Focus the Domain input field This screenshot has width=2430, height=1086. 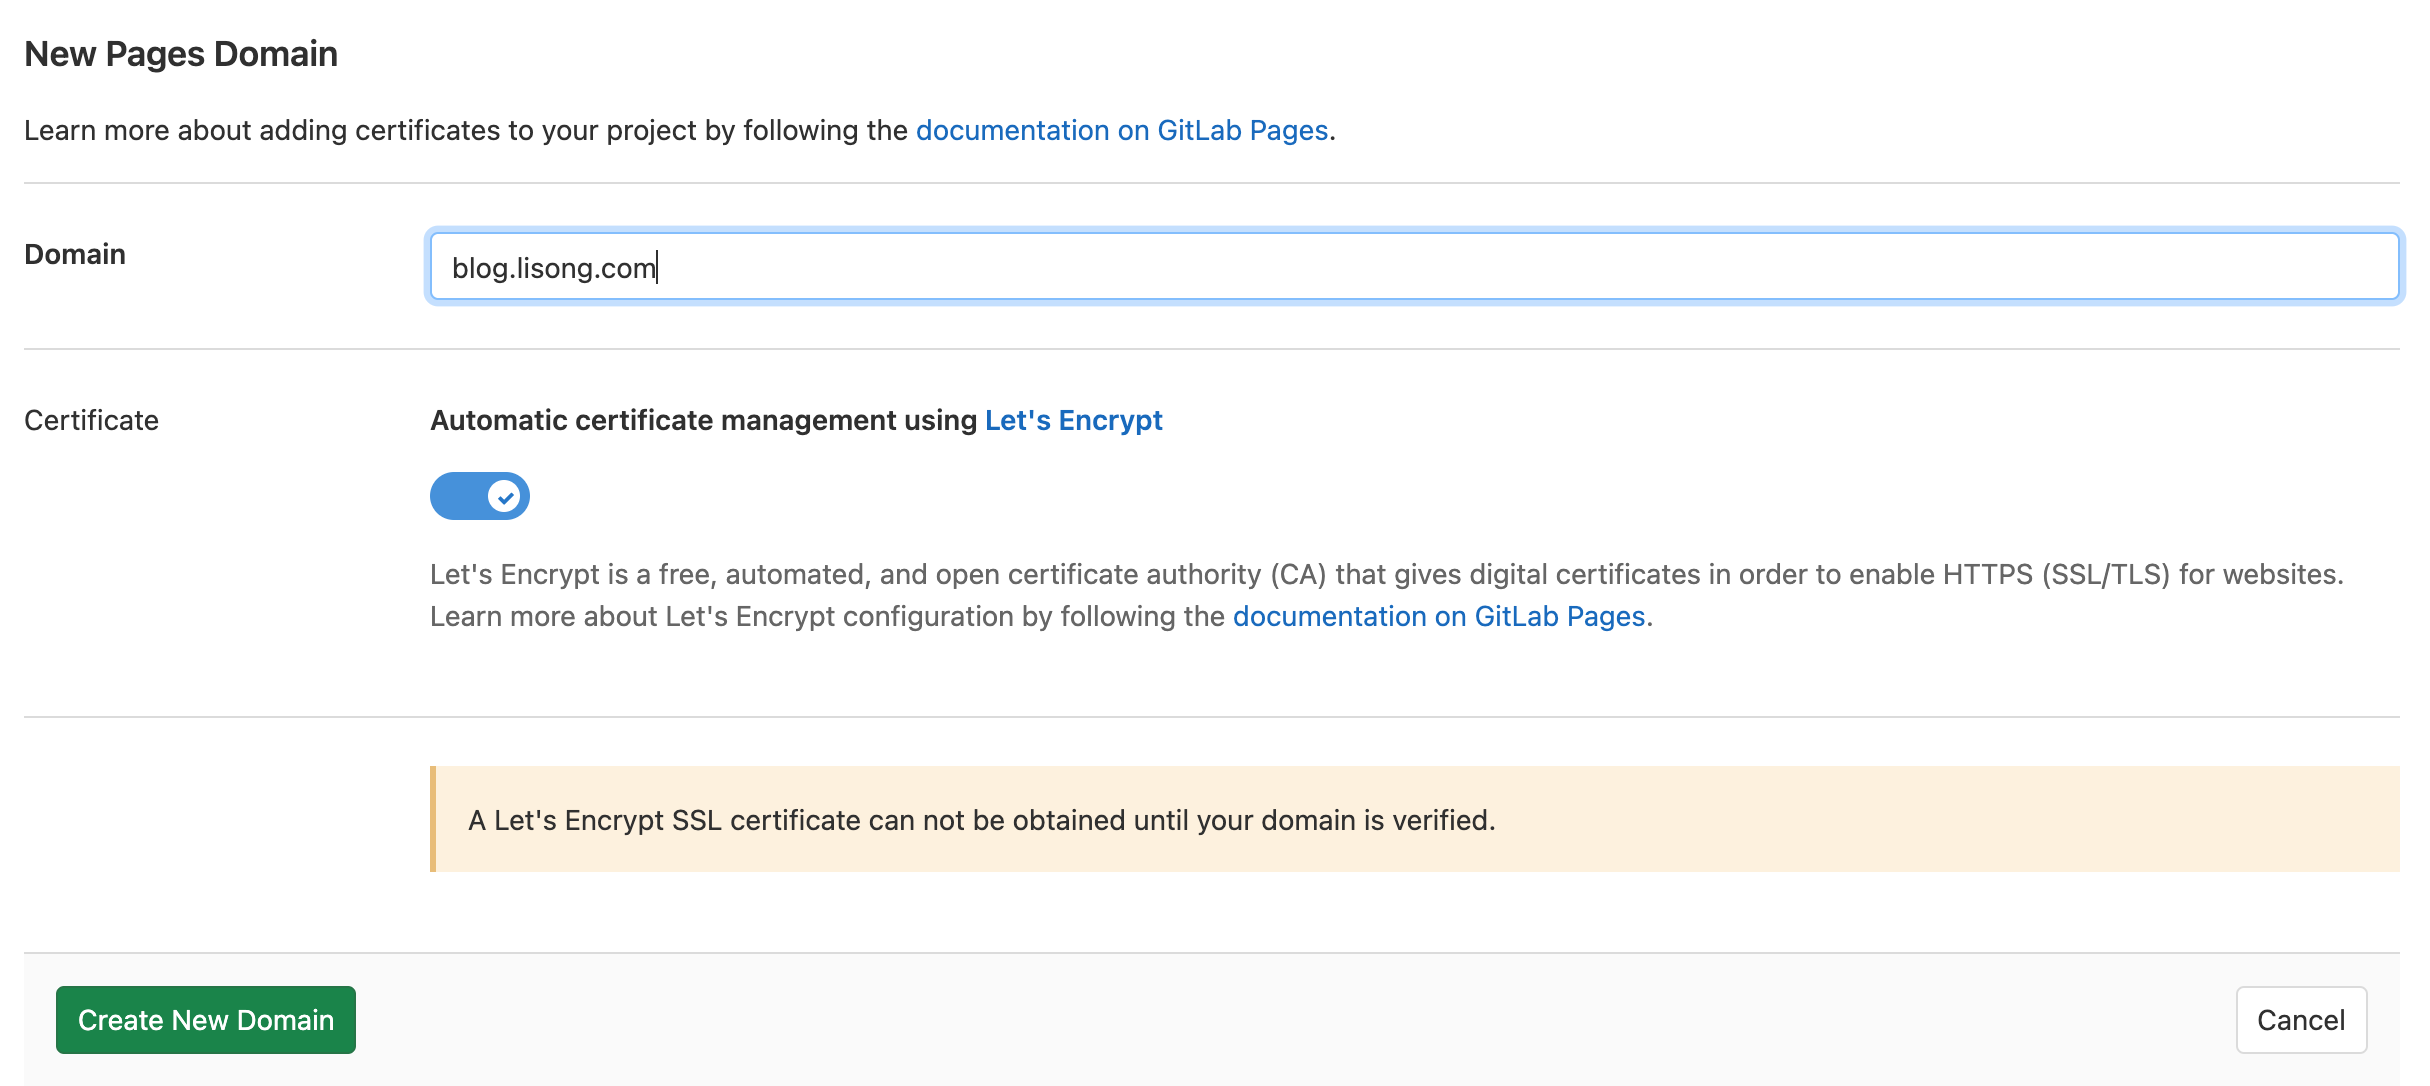tap(1414, 266)
